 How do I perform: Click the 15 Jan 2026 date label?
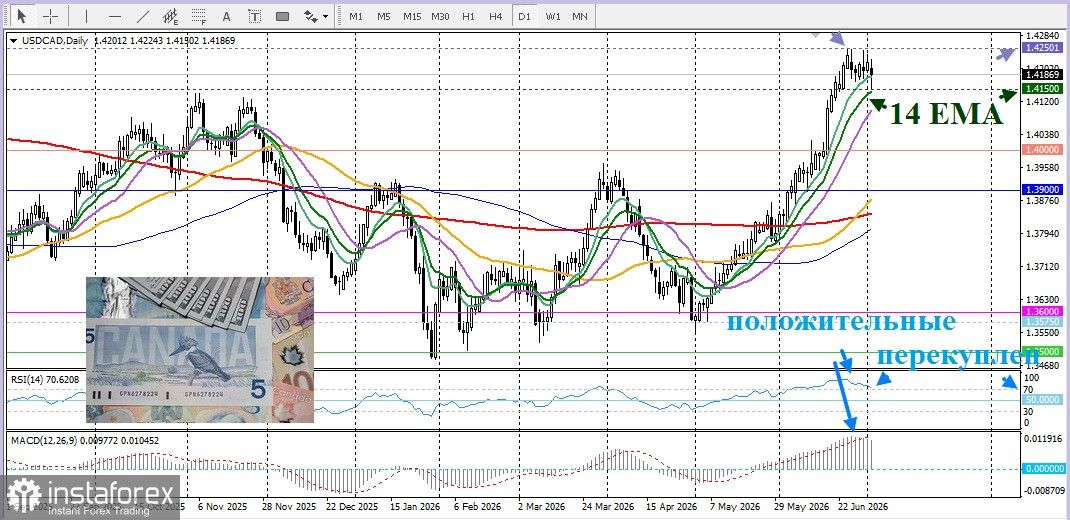pyautogui.click(x=415, y=508)
